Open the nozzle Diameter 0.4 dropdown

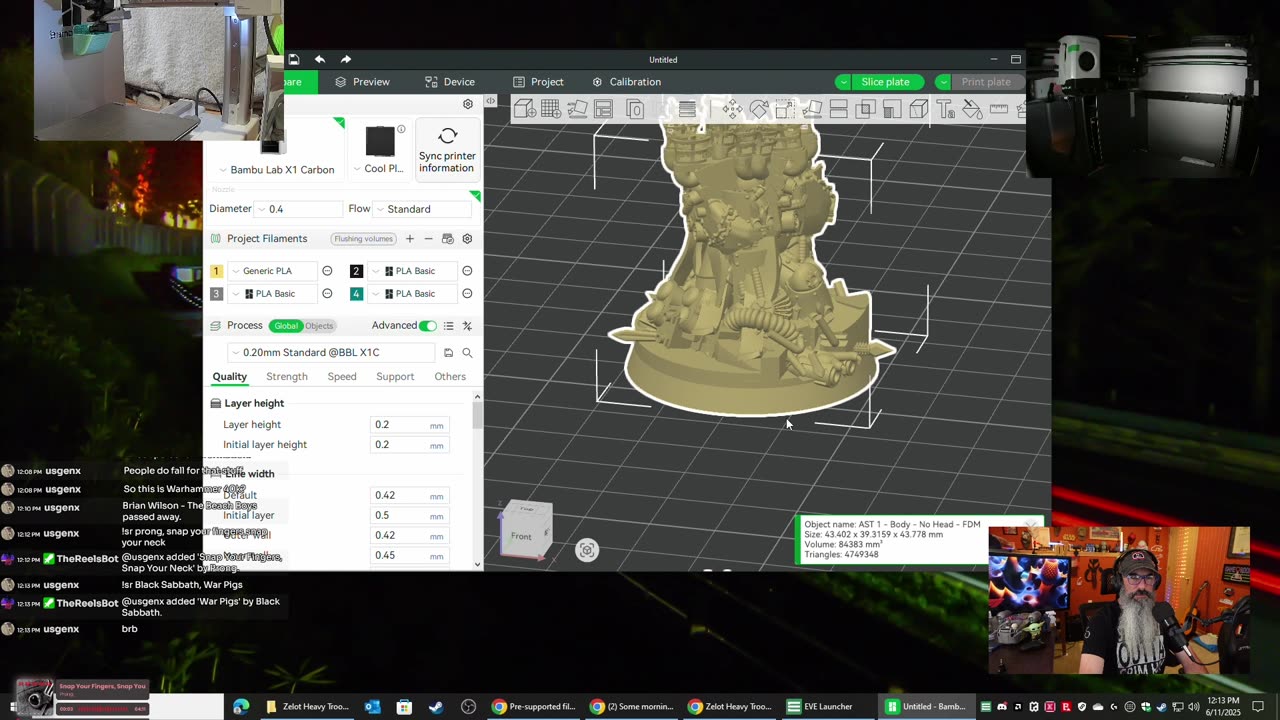(298, 209)
